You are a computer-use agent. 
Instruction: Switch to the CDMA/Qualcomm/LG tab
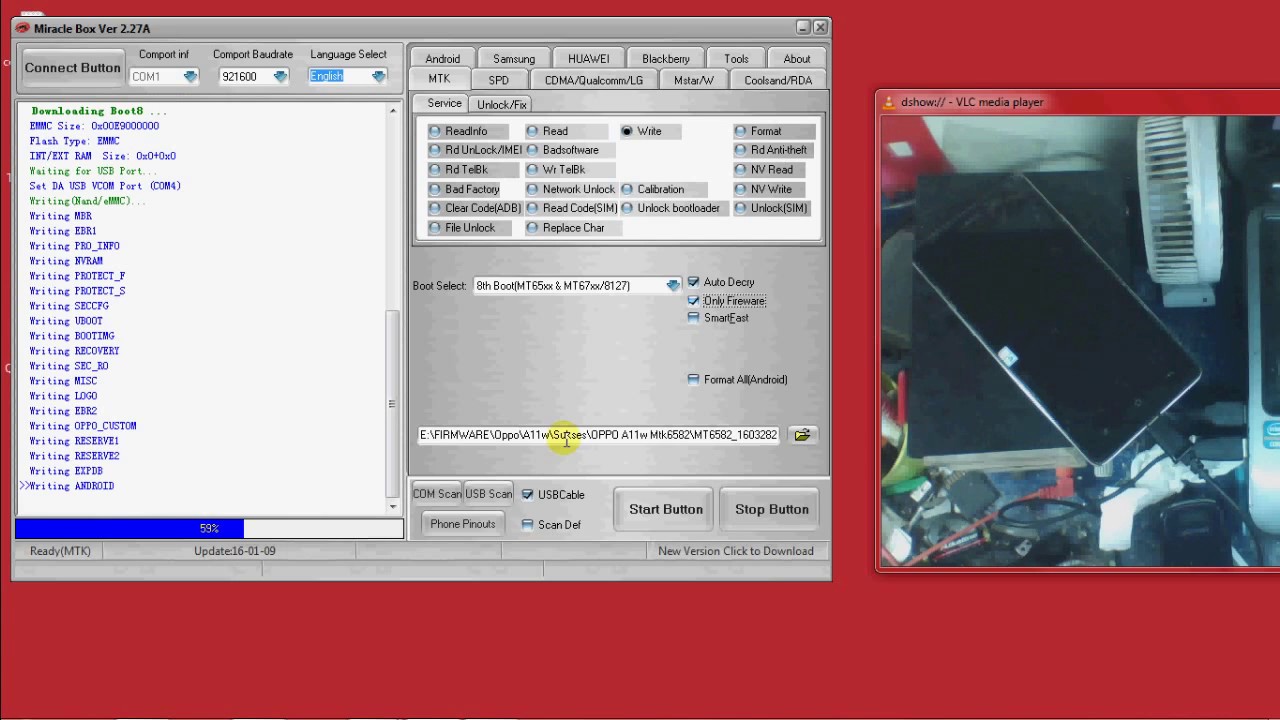coord(594,80)
